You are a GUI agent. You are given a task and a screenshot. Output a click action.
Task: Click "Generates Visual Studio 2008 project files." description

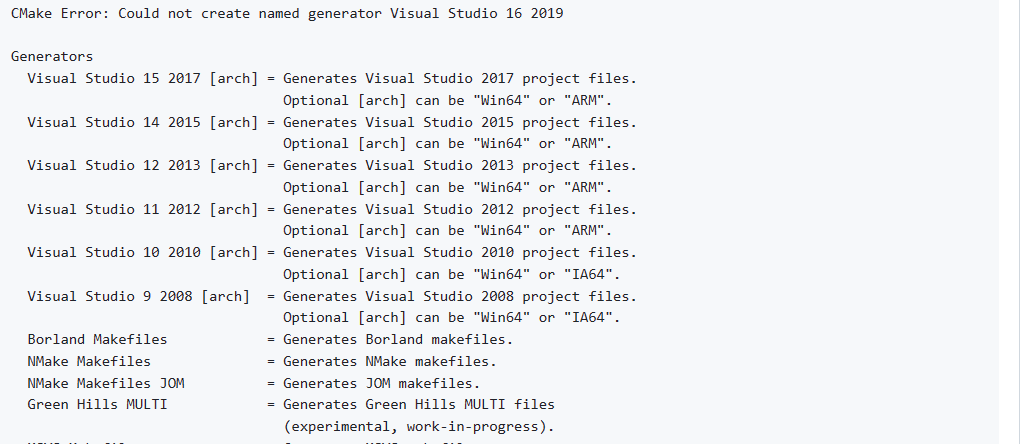click(x=460, y=296)
